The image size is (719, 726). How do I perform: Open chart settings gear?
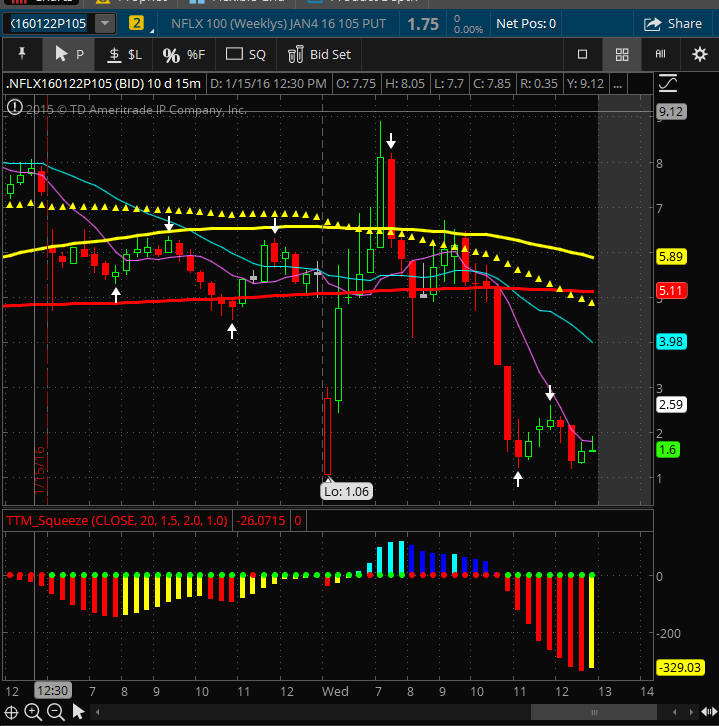coord(699,54)
